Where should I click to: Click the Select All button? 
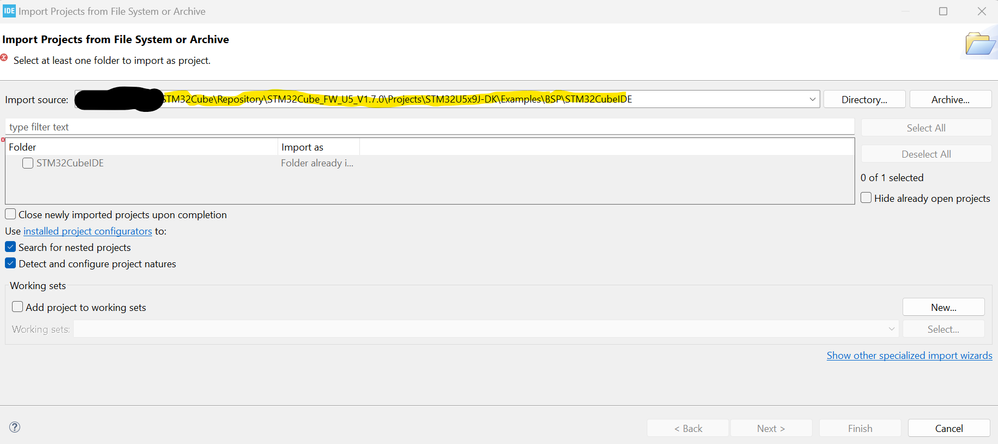click(926, 128)
